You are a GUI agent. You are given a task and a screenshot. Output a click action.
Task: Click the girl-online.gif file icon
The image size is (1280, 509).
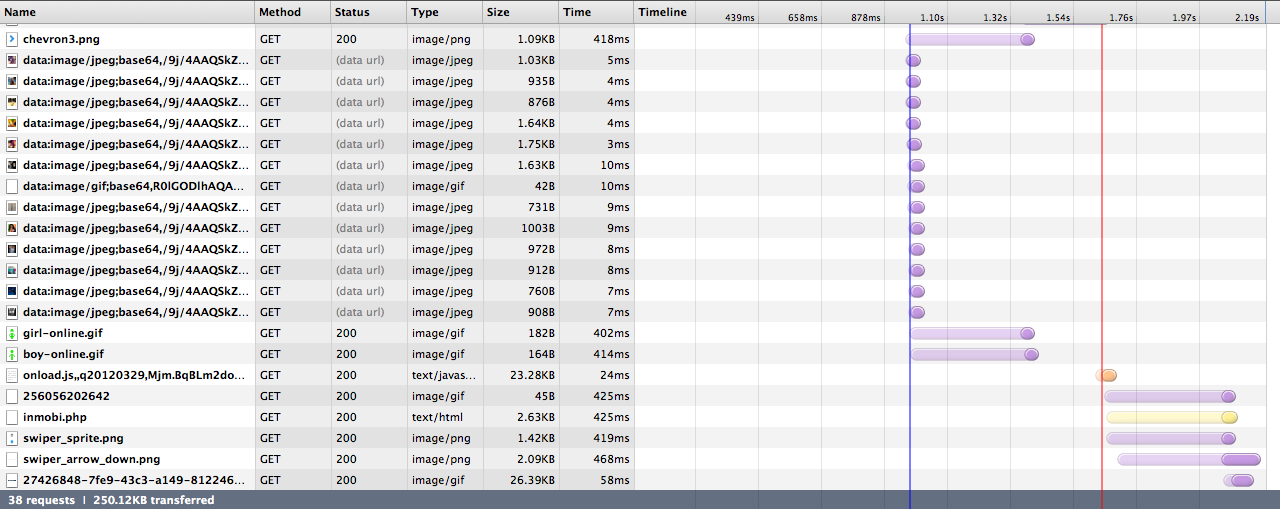click(x=12, y=333)
